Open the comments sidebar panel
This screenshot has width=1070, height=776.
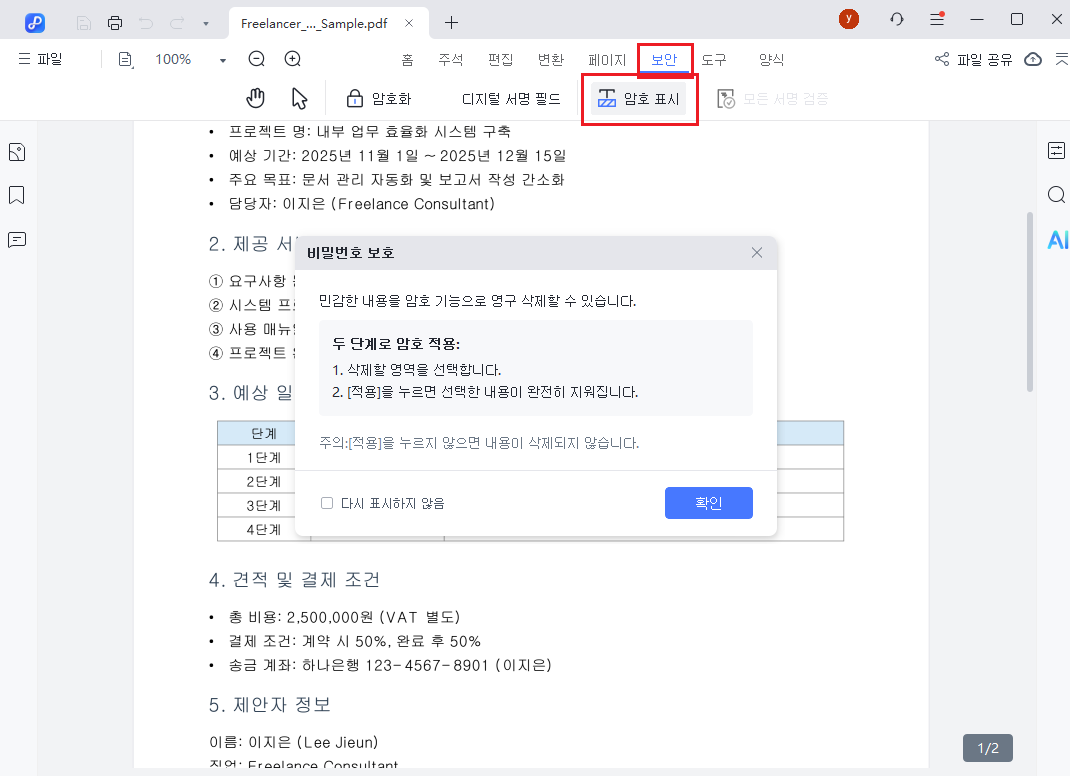(16, 239)
